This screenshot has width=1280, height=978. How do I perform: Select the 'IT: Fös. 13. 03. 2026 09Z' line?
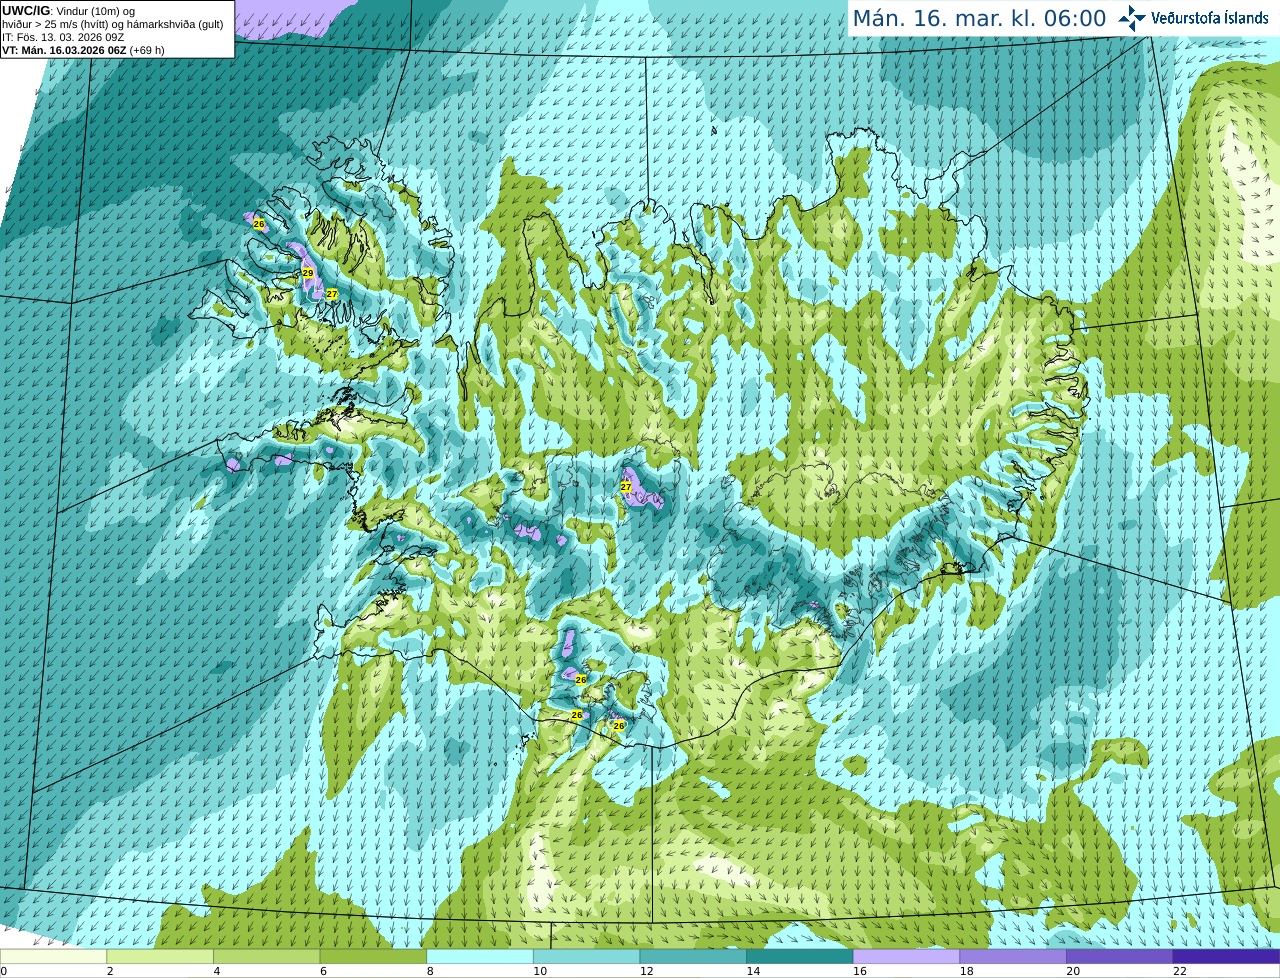(x=63, y=37)
